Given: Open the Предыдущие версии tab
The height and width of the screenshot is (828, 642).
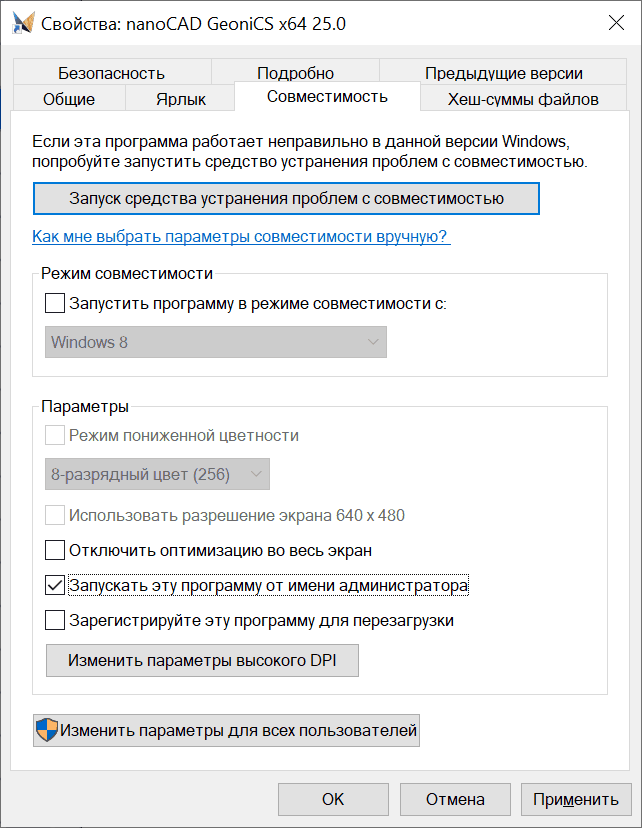Looking at the screenshot, I should [x=504, y=73].
